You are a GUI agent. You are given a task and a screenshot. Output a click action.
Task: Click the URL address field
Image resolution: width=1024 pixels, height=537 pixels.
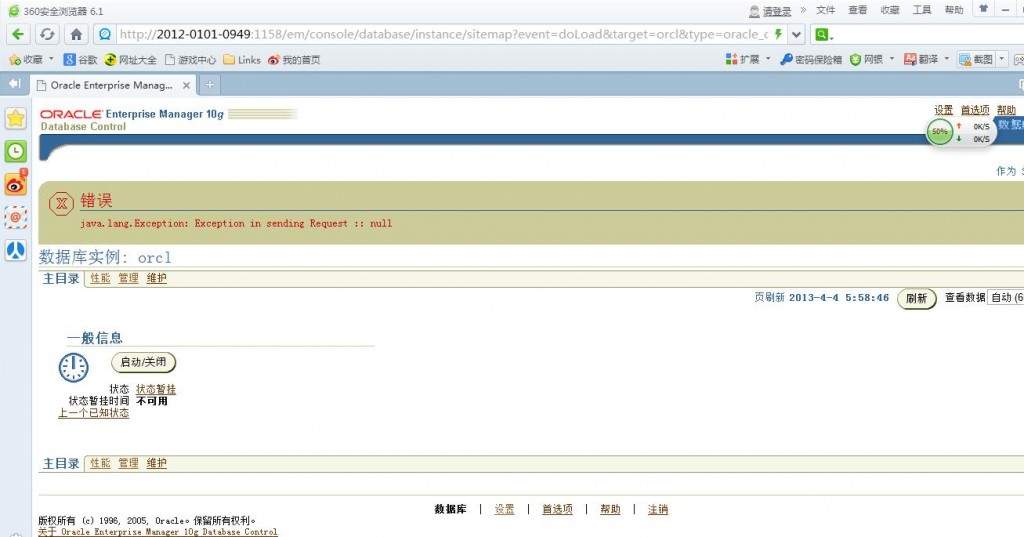point(443,34)
